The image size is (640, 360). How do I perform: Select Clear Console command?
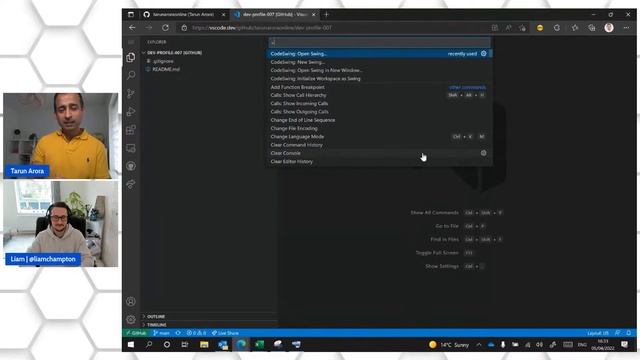[x=380, y=153]
